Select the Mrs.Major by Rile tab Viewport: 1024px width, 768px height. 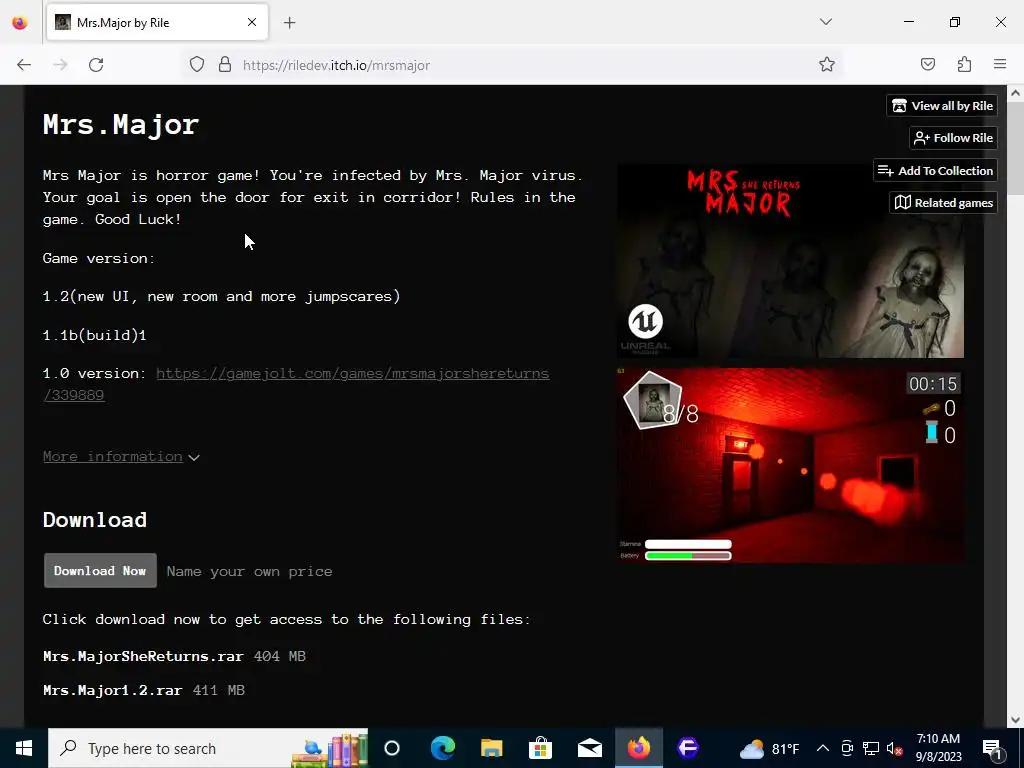click(x=157, y=23)
